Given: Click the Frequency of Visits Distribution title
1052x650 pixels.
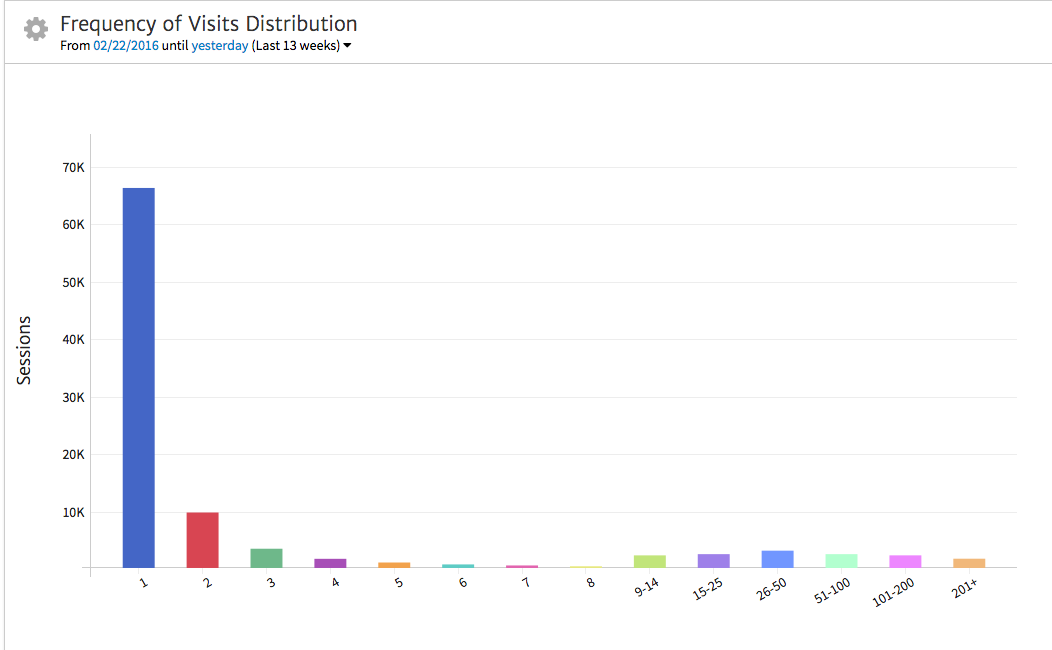Looking at the screenshot, I should point(208,24).
